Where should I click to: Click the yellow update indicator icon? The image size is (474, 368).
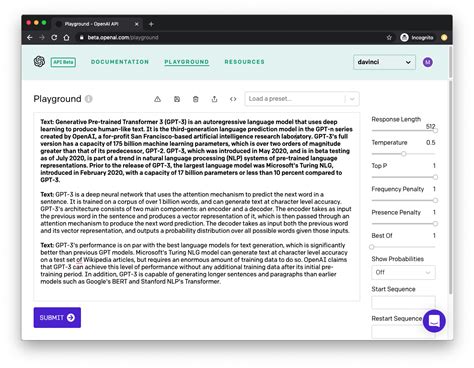[x=444, y=37]
